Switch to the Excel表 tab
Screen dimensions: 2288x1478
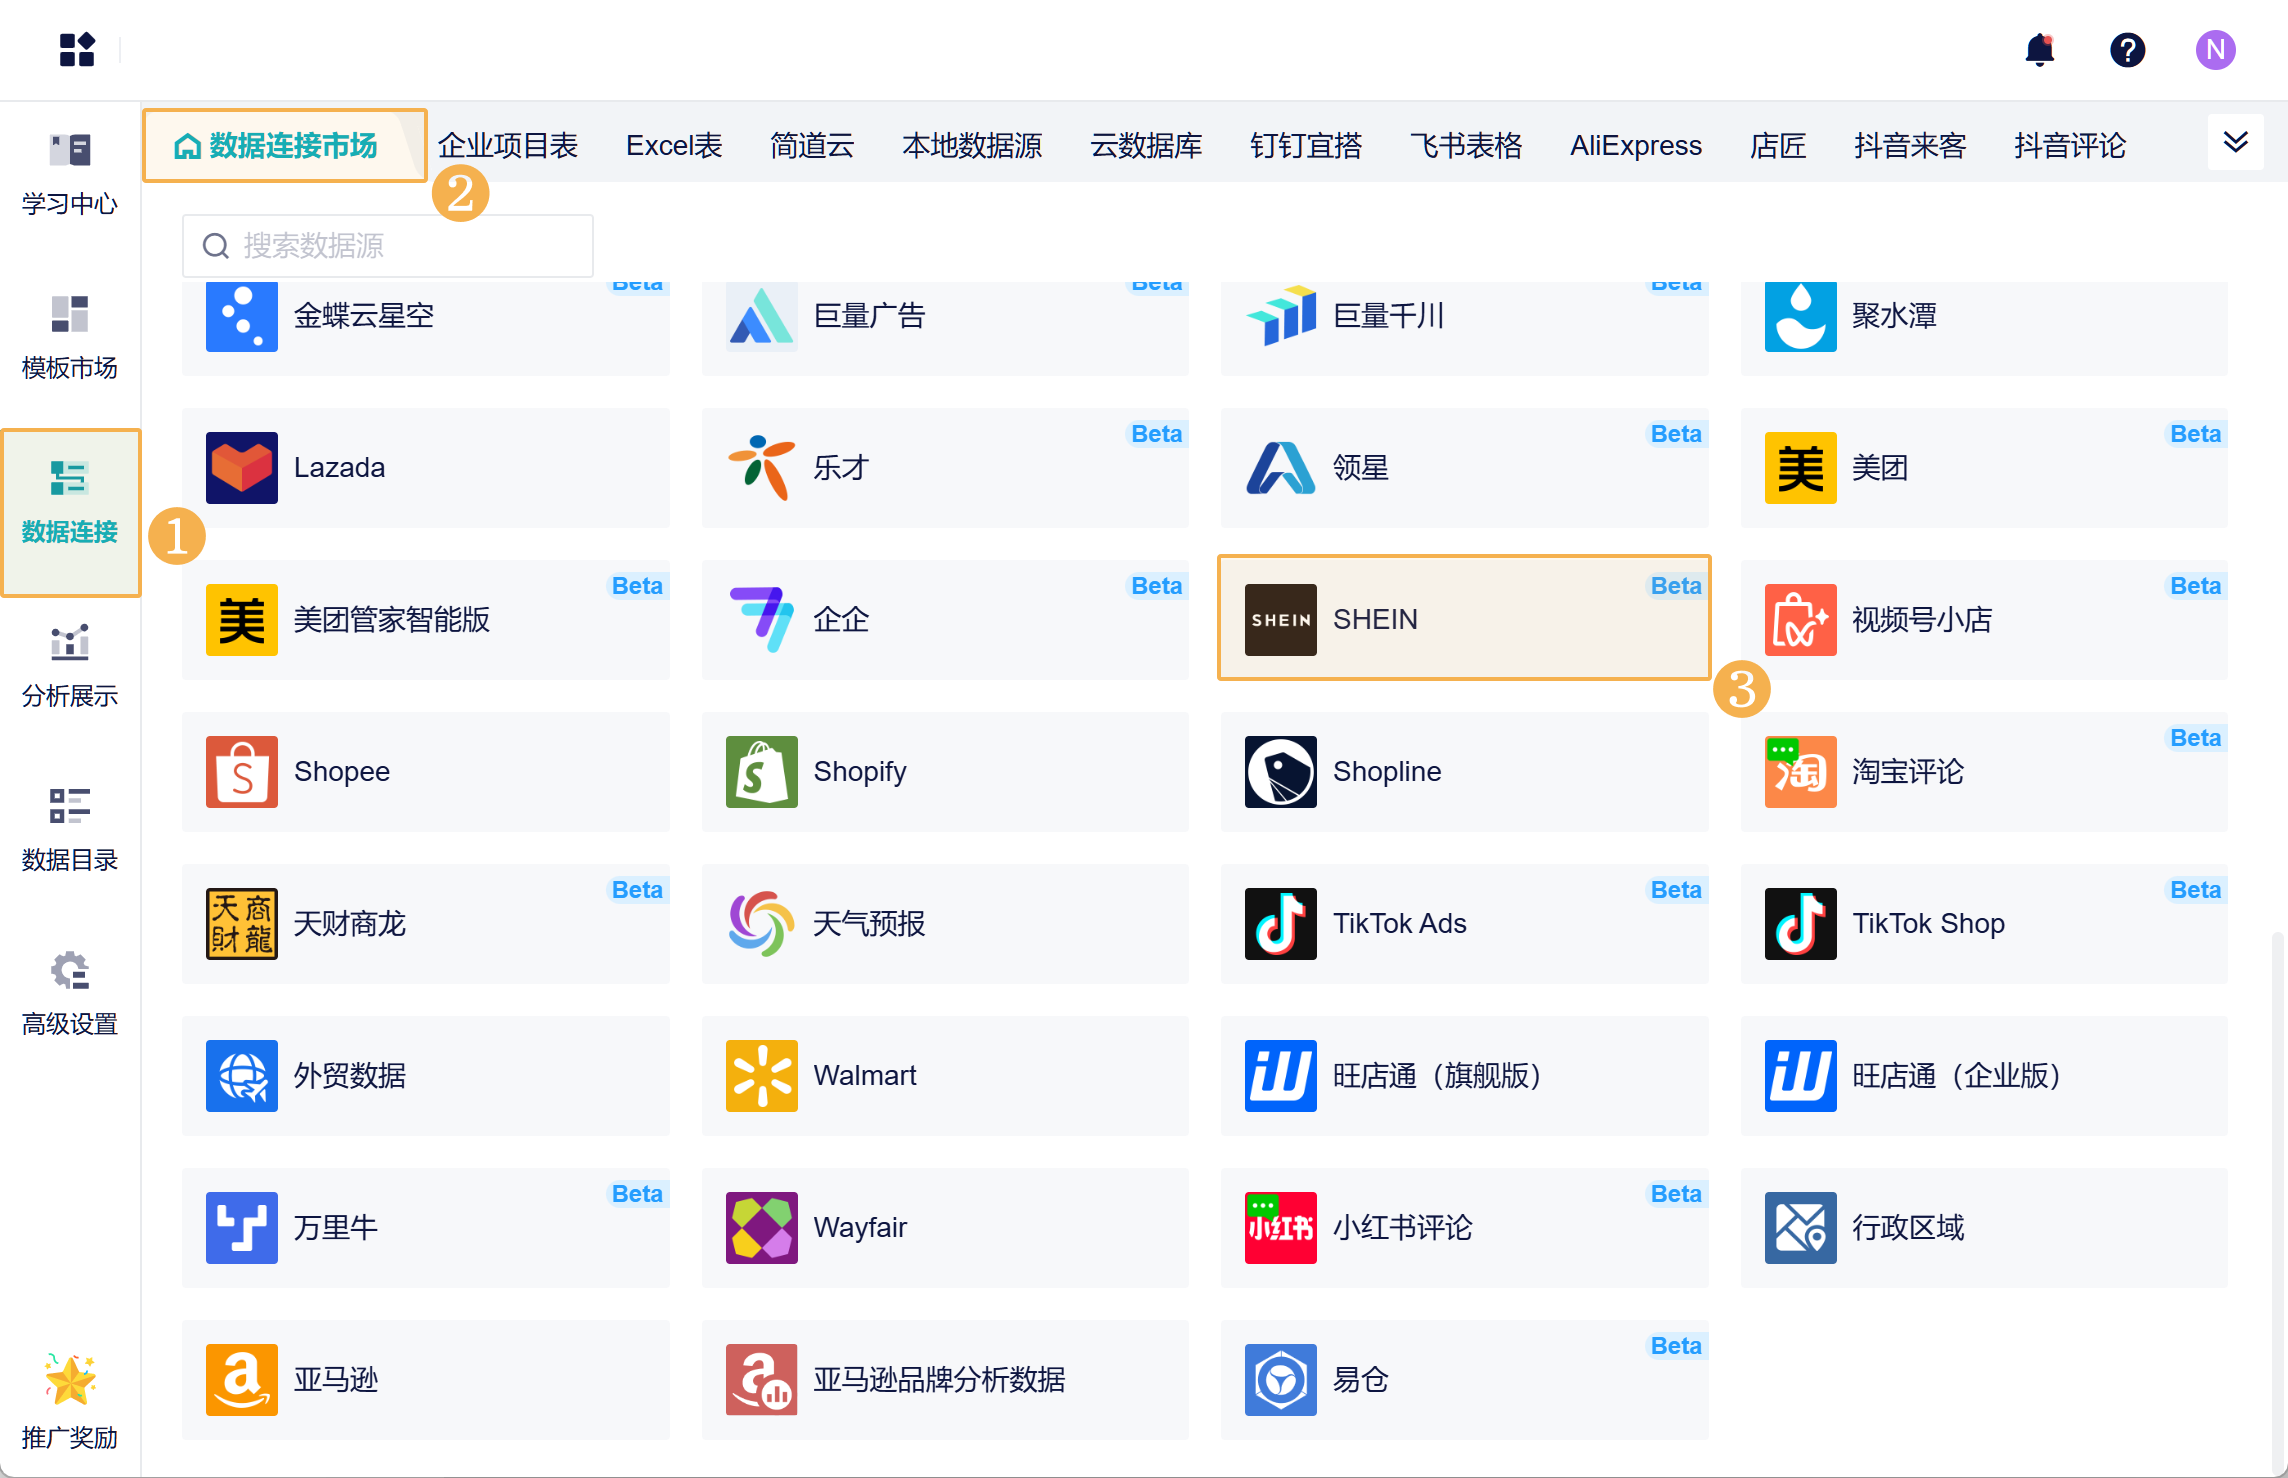pyautogui.click(x=674, y=146)
